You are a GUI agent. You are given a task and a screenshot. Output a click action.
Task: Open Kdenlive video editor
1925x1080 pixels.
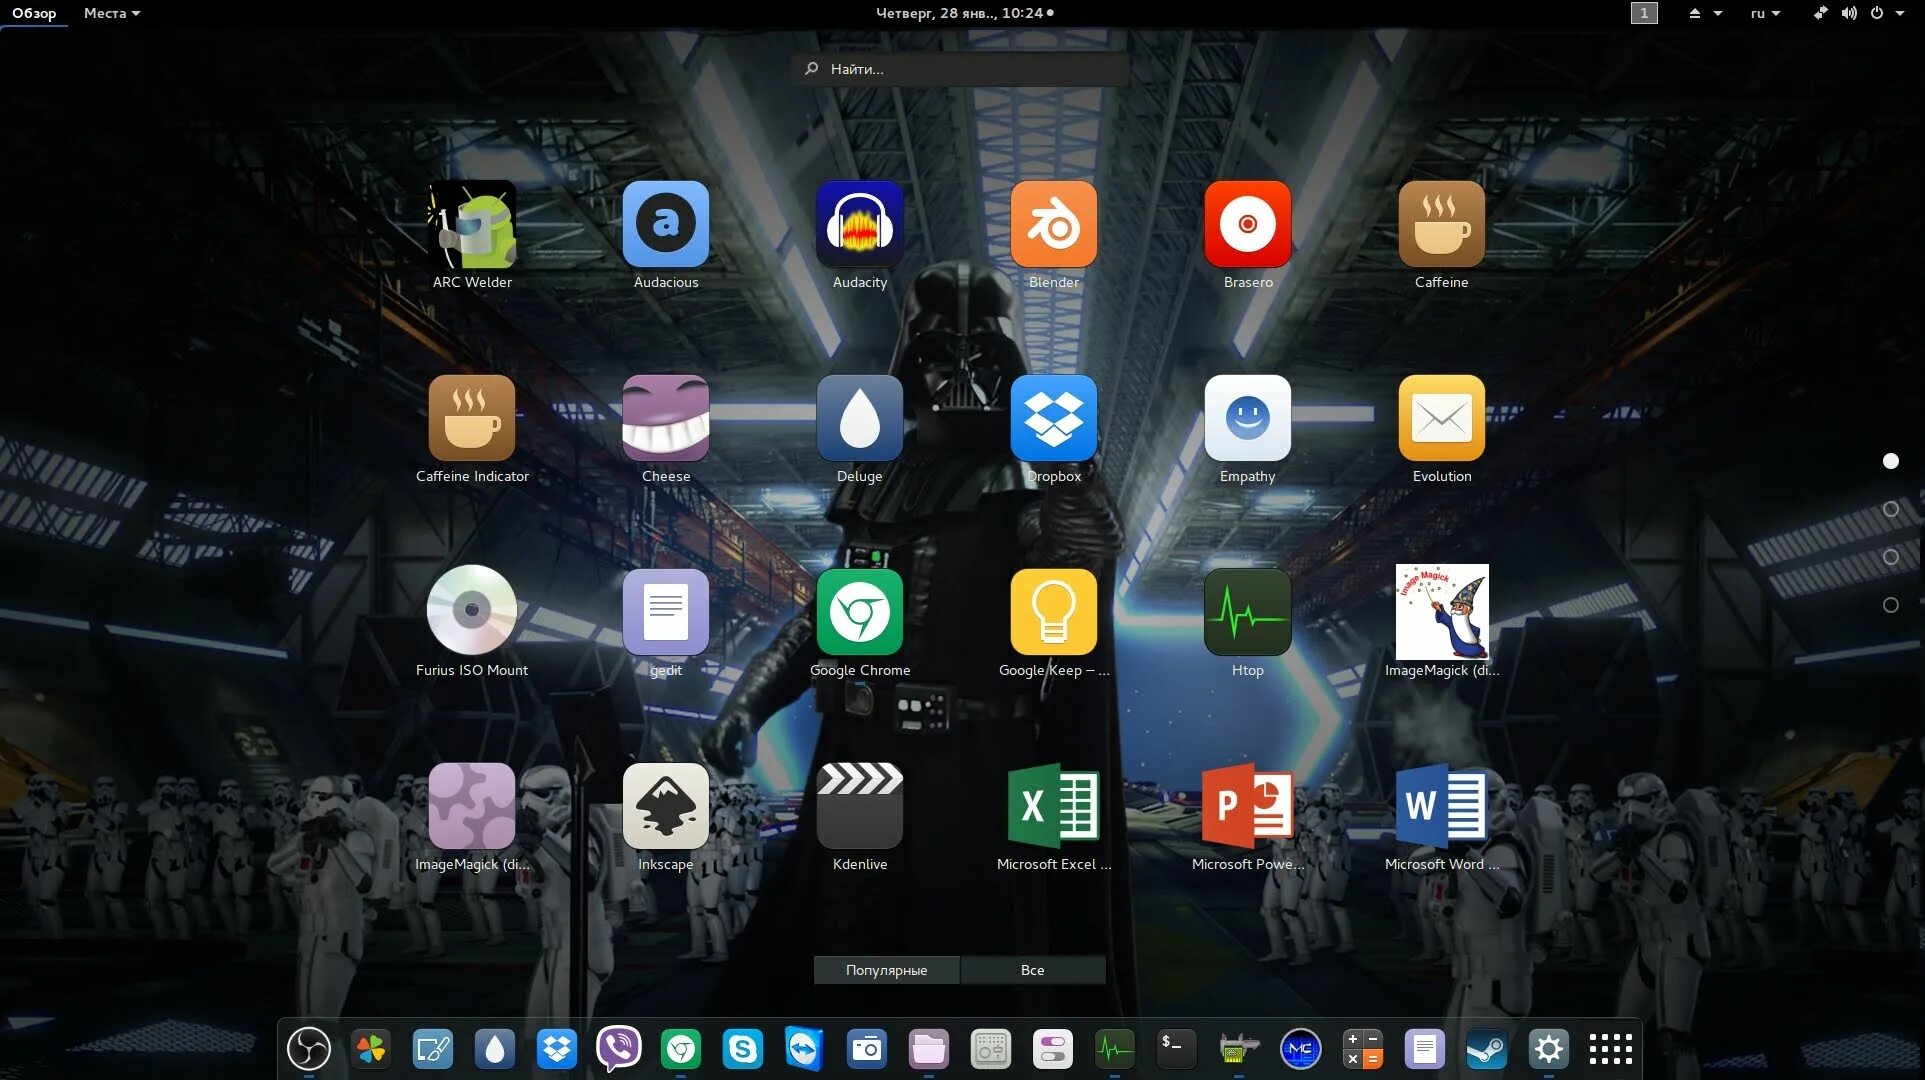[x=859, y=807]
